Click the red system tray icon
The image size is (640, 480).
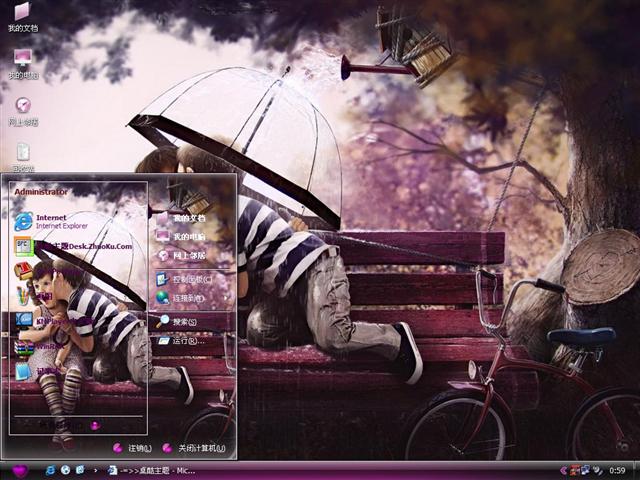[x=575, y=471]
